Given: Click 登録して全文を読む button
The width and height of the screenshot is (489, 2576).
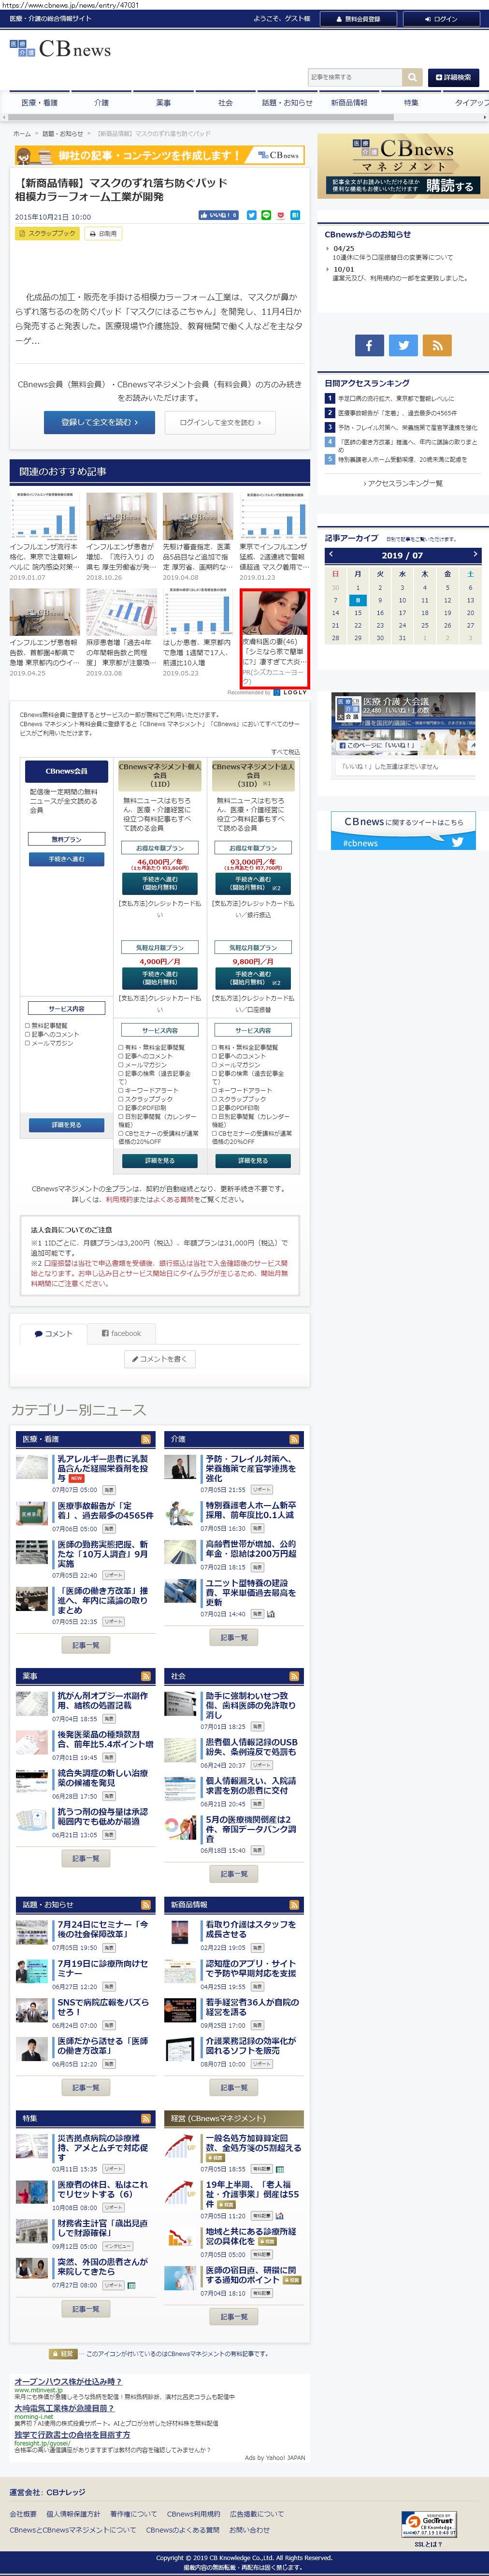Looking at the screenshot, I should pos(99,422).
